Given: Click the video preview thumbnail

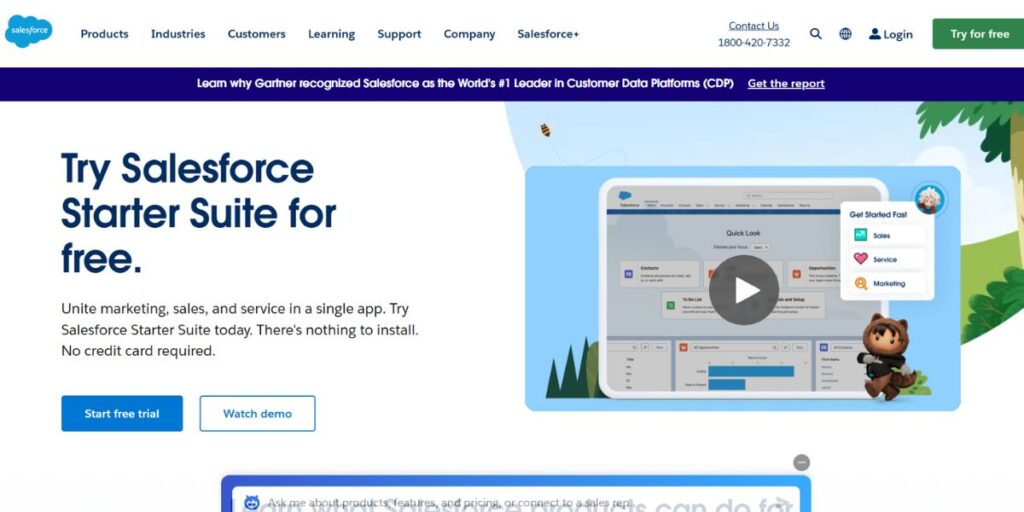Looking at the screenshot, I should [x=743, y=289].
